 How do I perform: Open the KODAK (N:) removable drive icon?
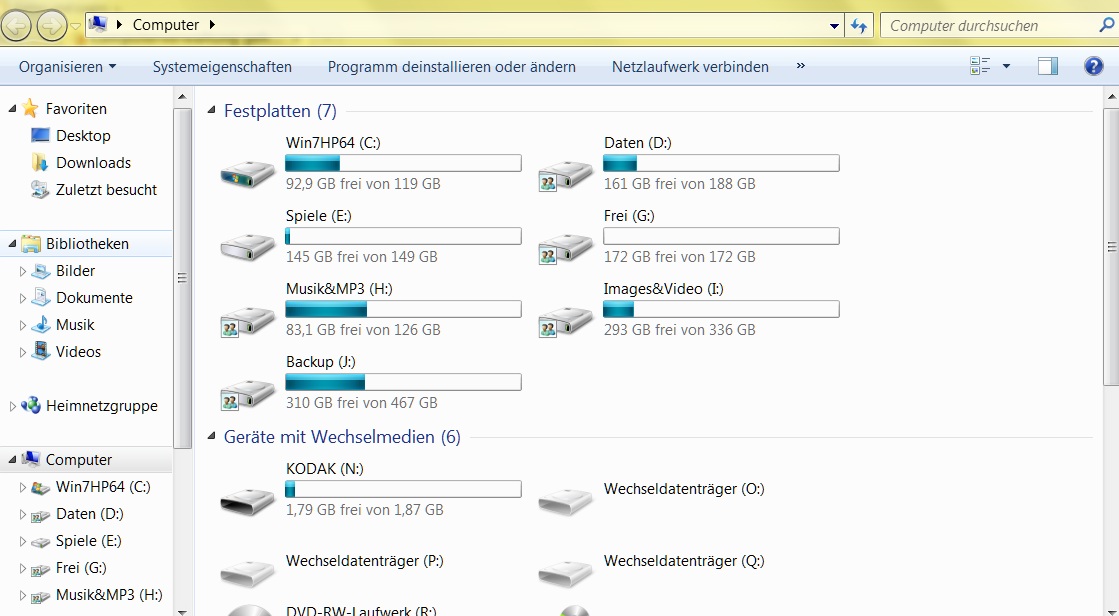click(x=248, y=500)
